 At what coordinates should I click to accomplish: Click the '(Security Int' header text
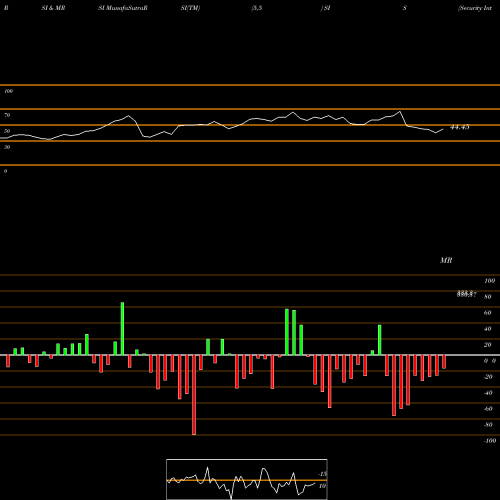pyautogui.click(x=475, y=8)
